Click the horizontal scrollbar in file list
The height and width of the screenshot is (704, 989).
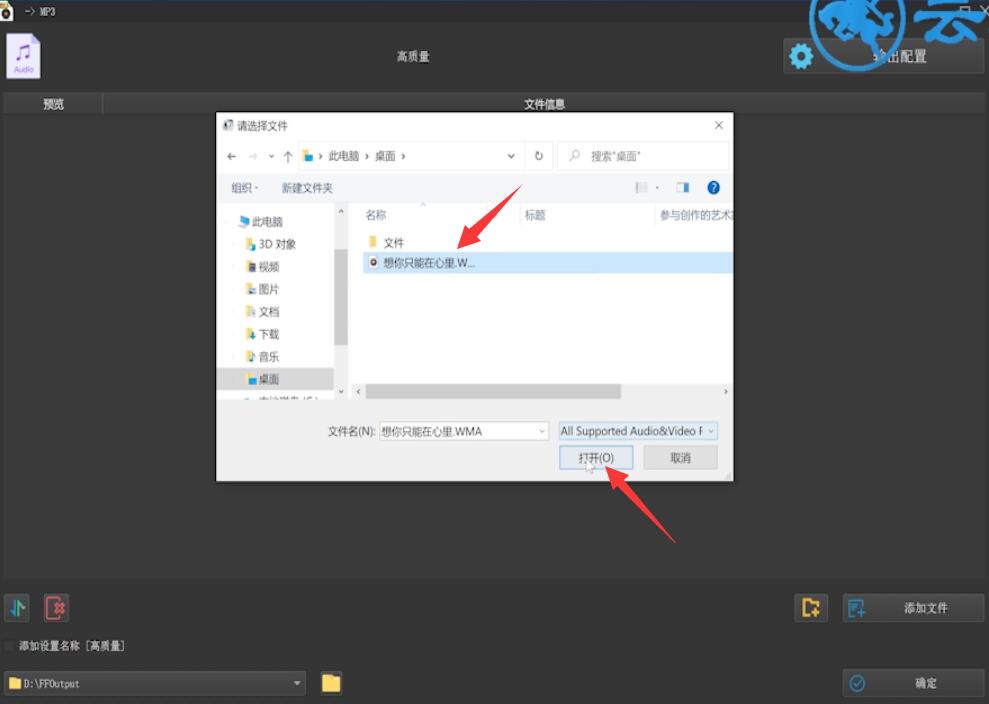493,392
